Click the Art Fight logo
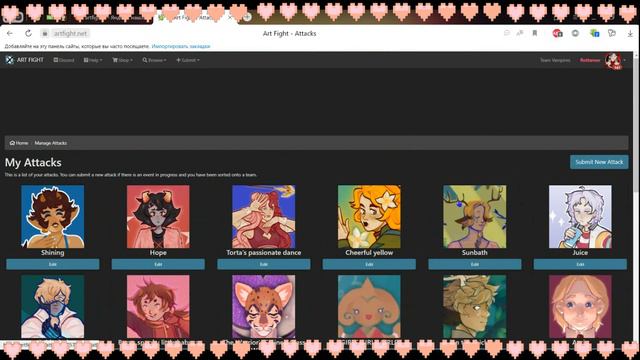Screen dimensions: 640x360 pyautogui.click(x=24, y=60)
